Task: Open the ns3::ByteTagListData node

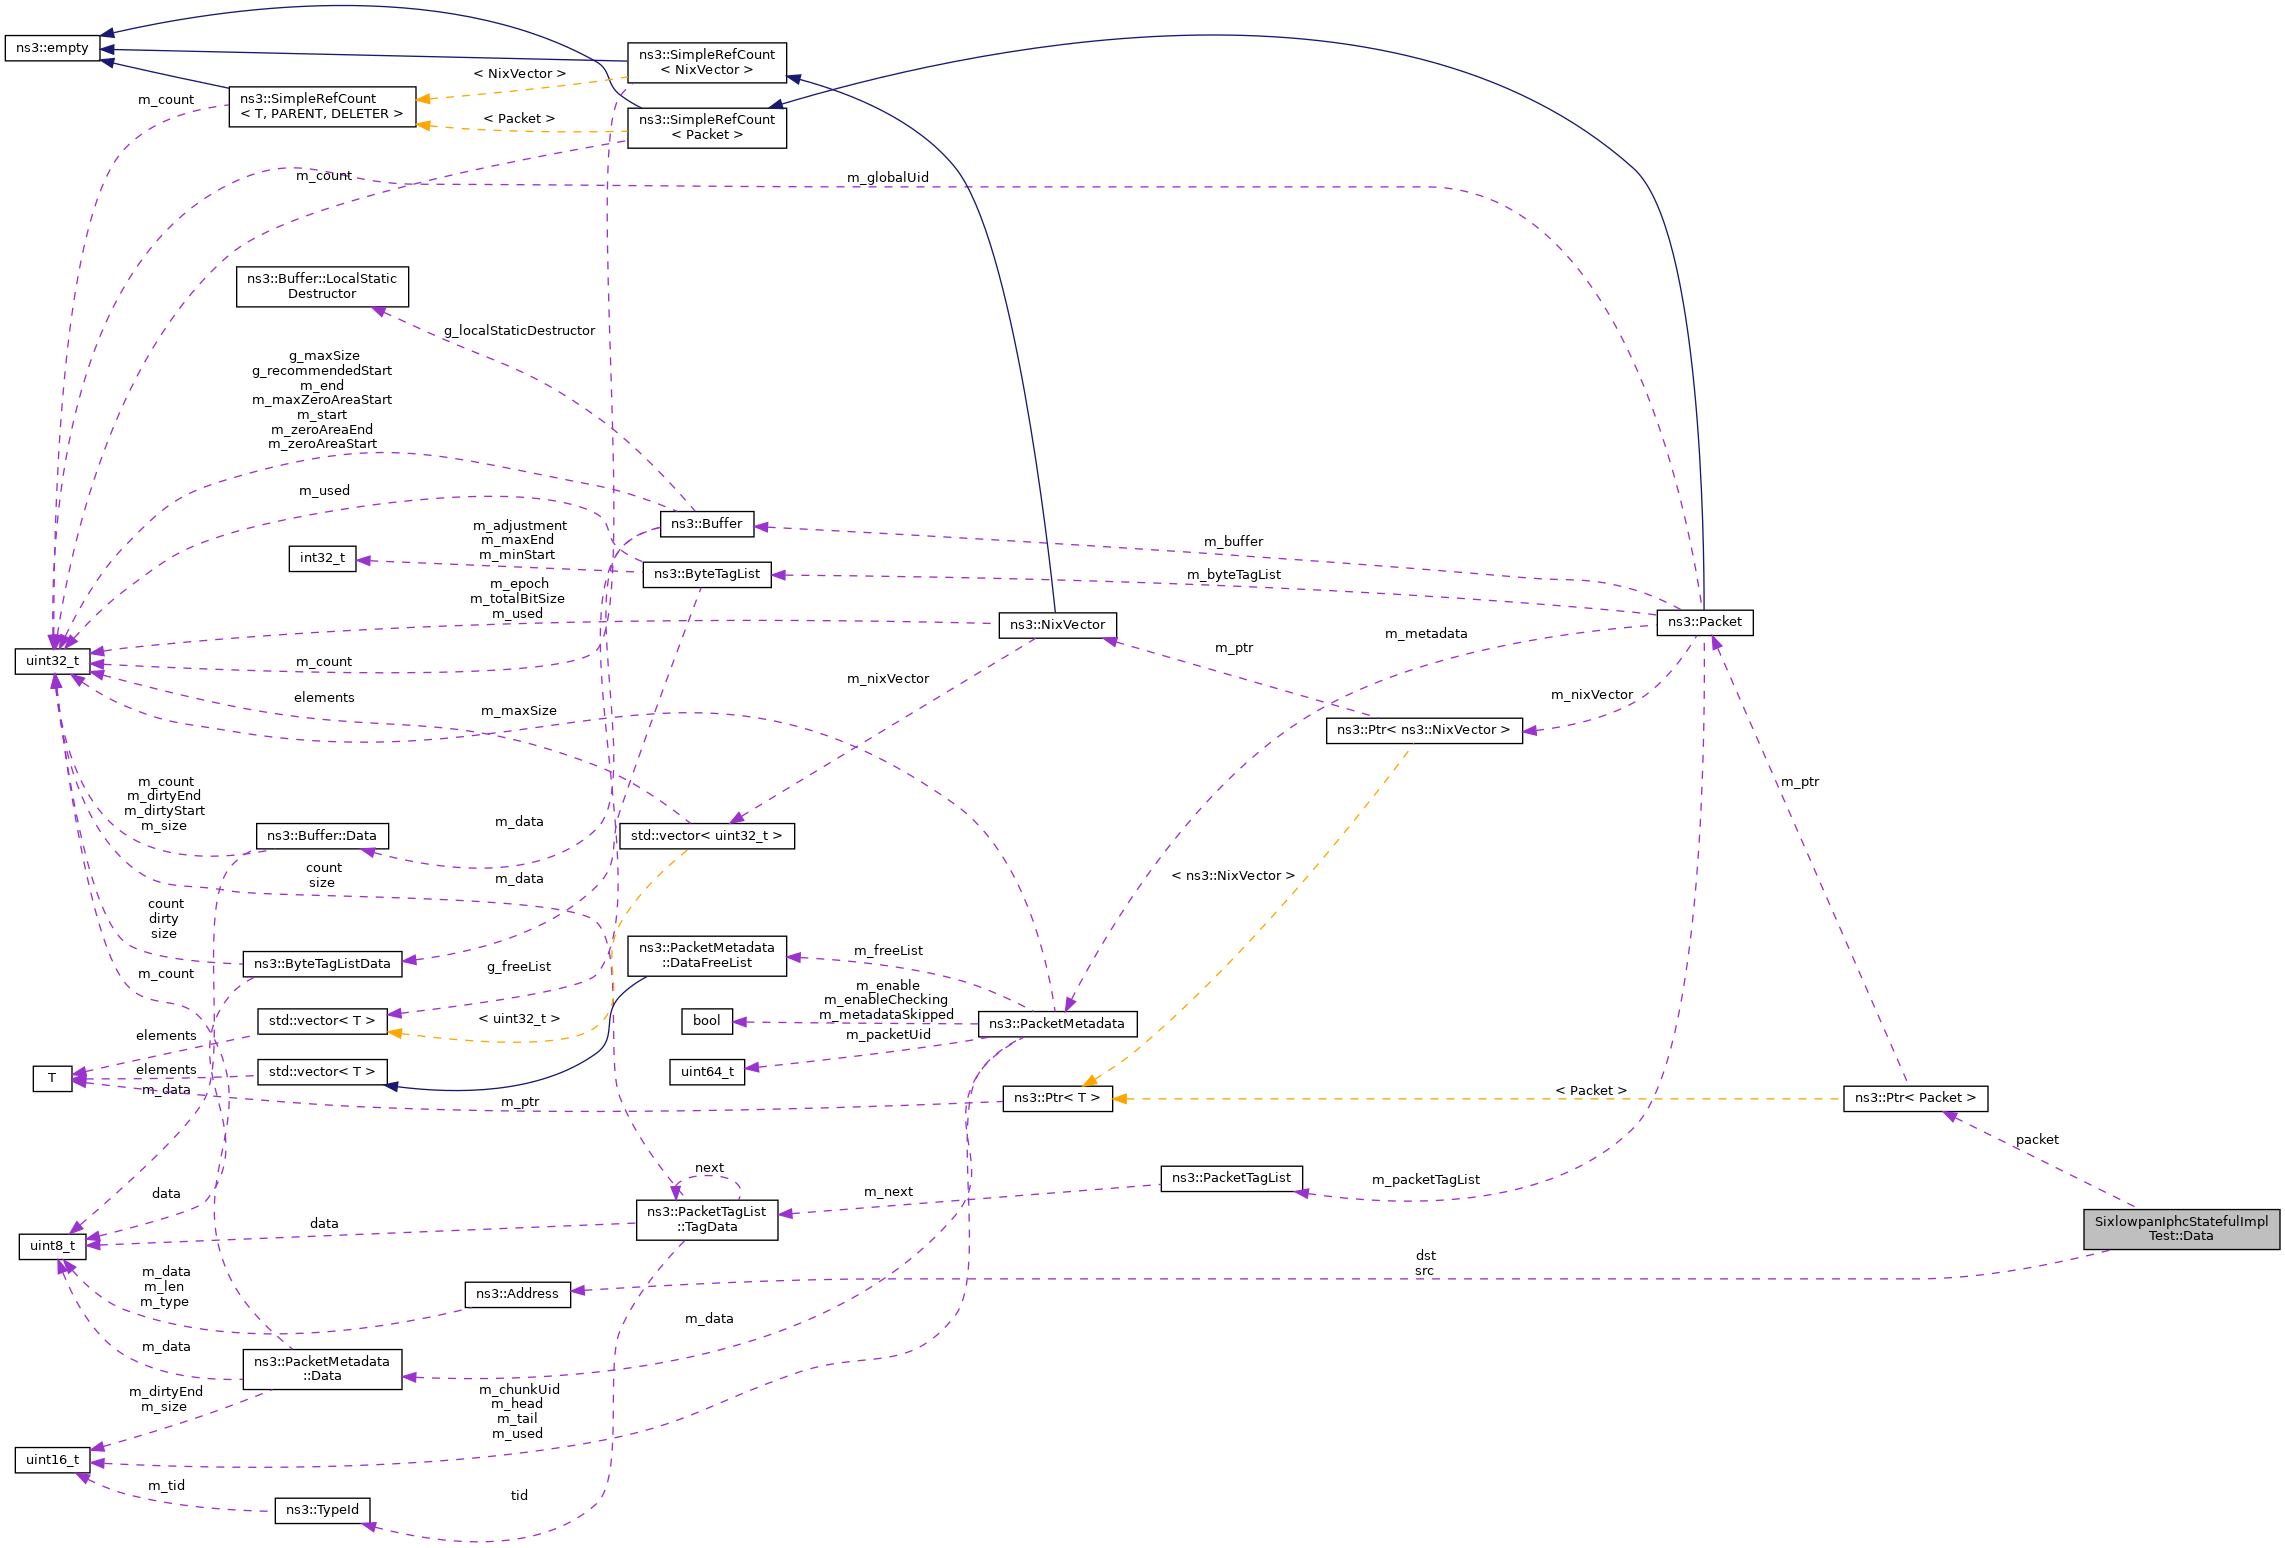Action: (322, 964)
